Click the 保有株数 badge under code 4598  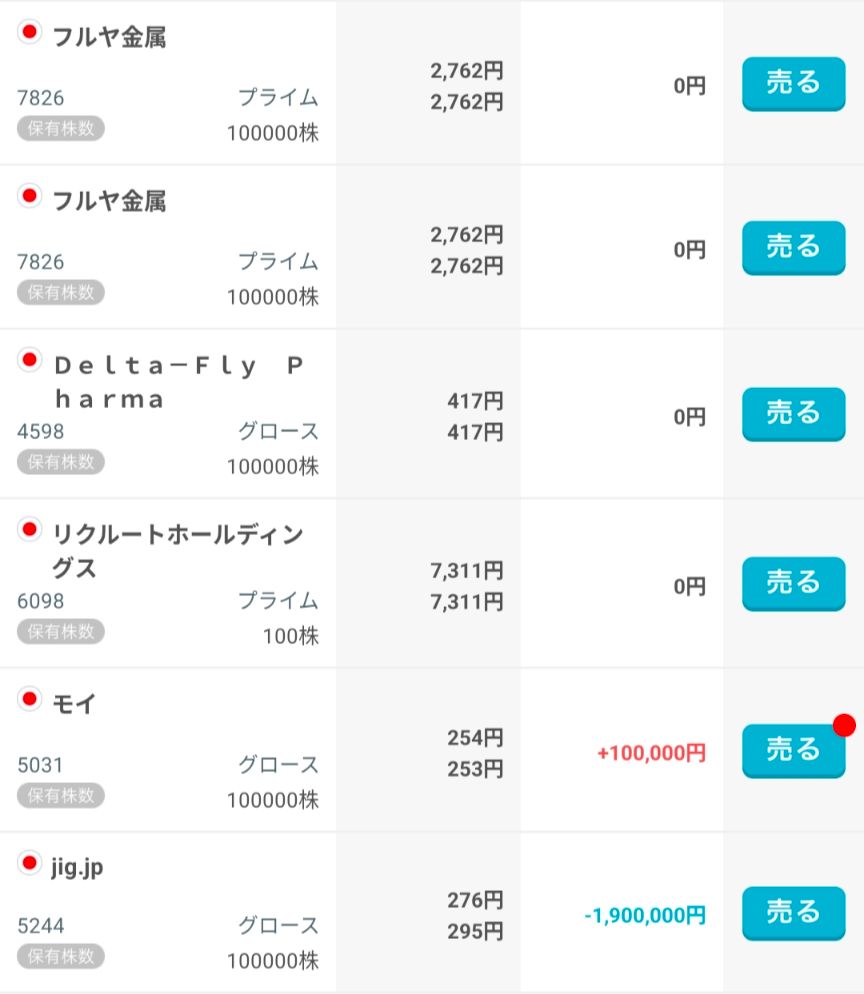click(x=61, y=462)
